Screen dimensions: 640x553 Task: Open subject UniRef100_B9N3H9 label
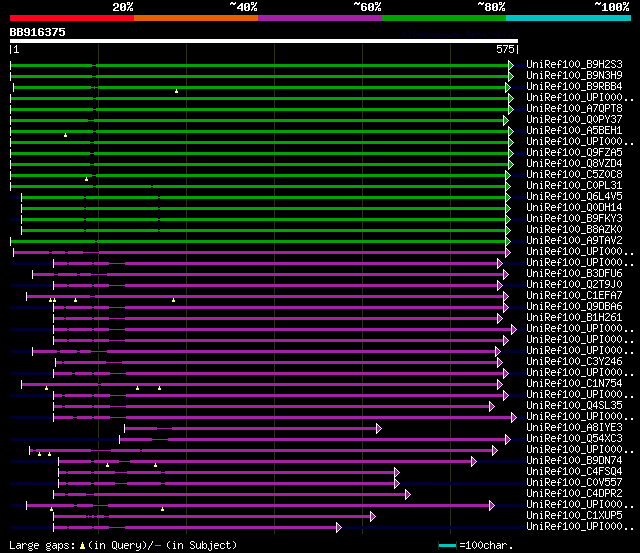[574, 75]
